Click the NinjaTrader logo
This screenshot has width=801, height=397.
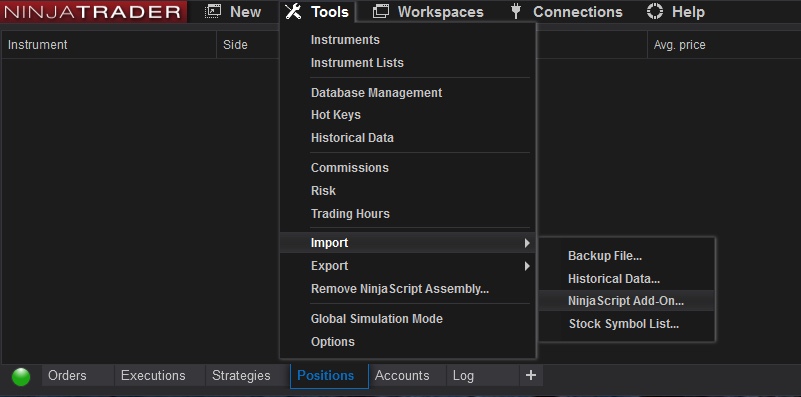pyautogui.click(x=93, y=12)
